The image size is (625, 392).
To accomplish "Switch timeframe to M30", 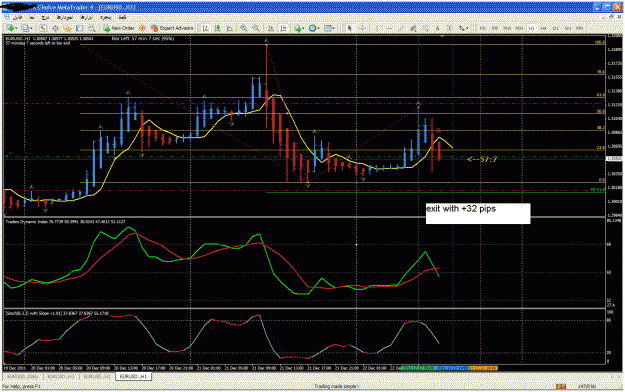I will tap(519, 28).
